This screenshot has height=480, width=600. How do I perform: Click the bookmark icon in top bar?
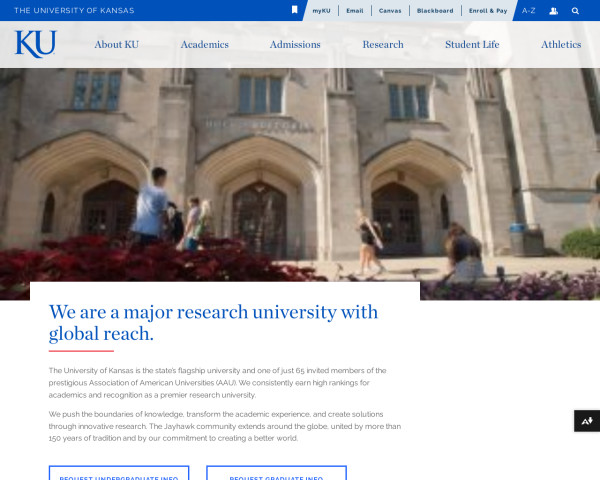click(x=294, y=10)
